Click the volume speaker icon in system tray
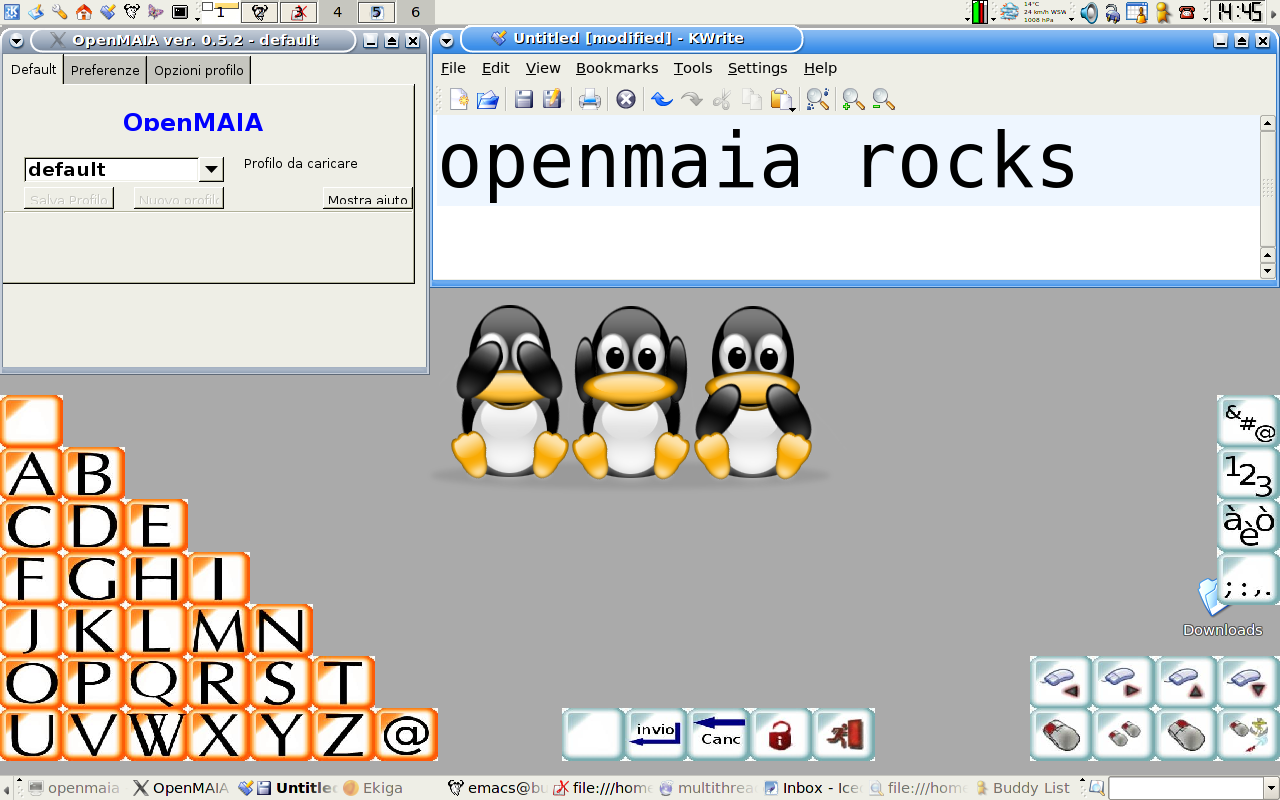The width and height of the screenshot is (1280, 800). click(x=1089, y=12)
